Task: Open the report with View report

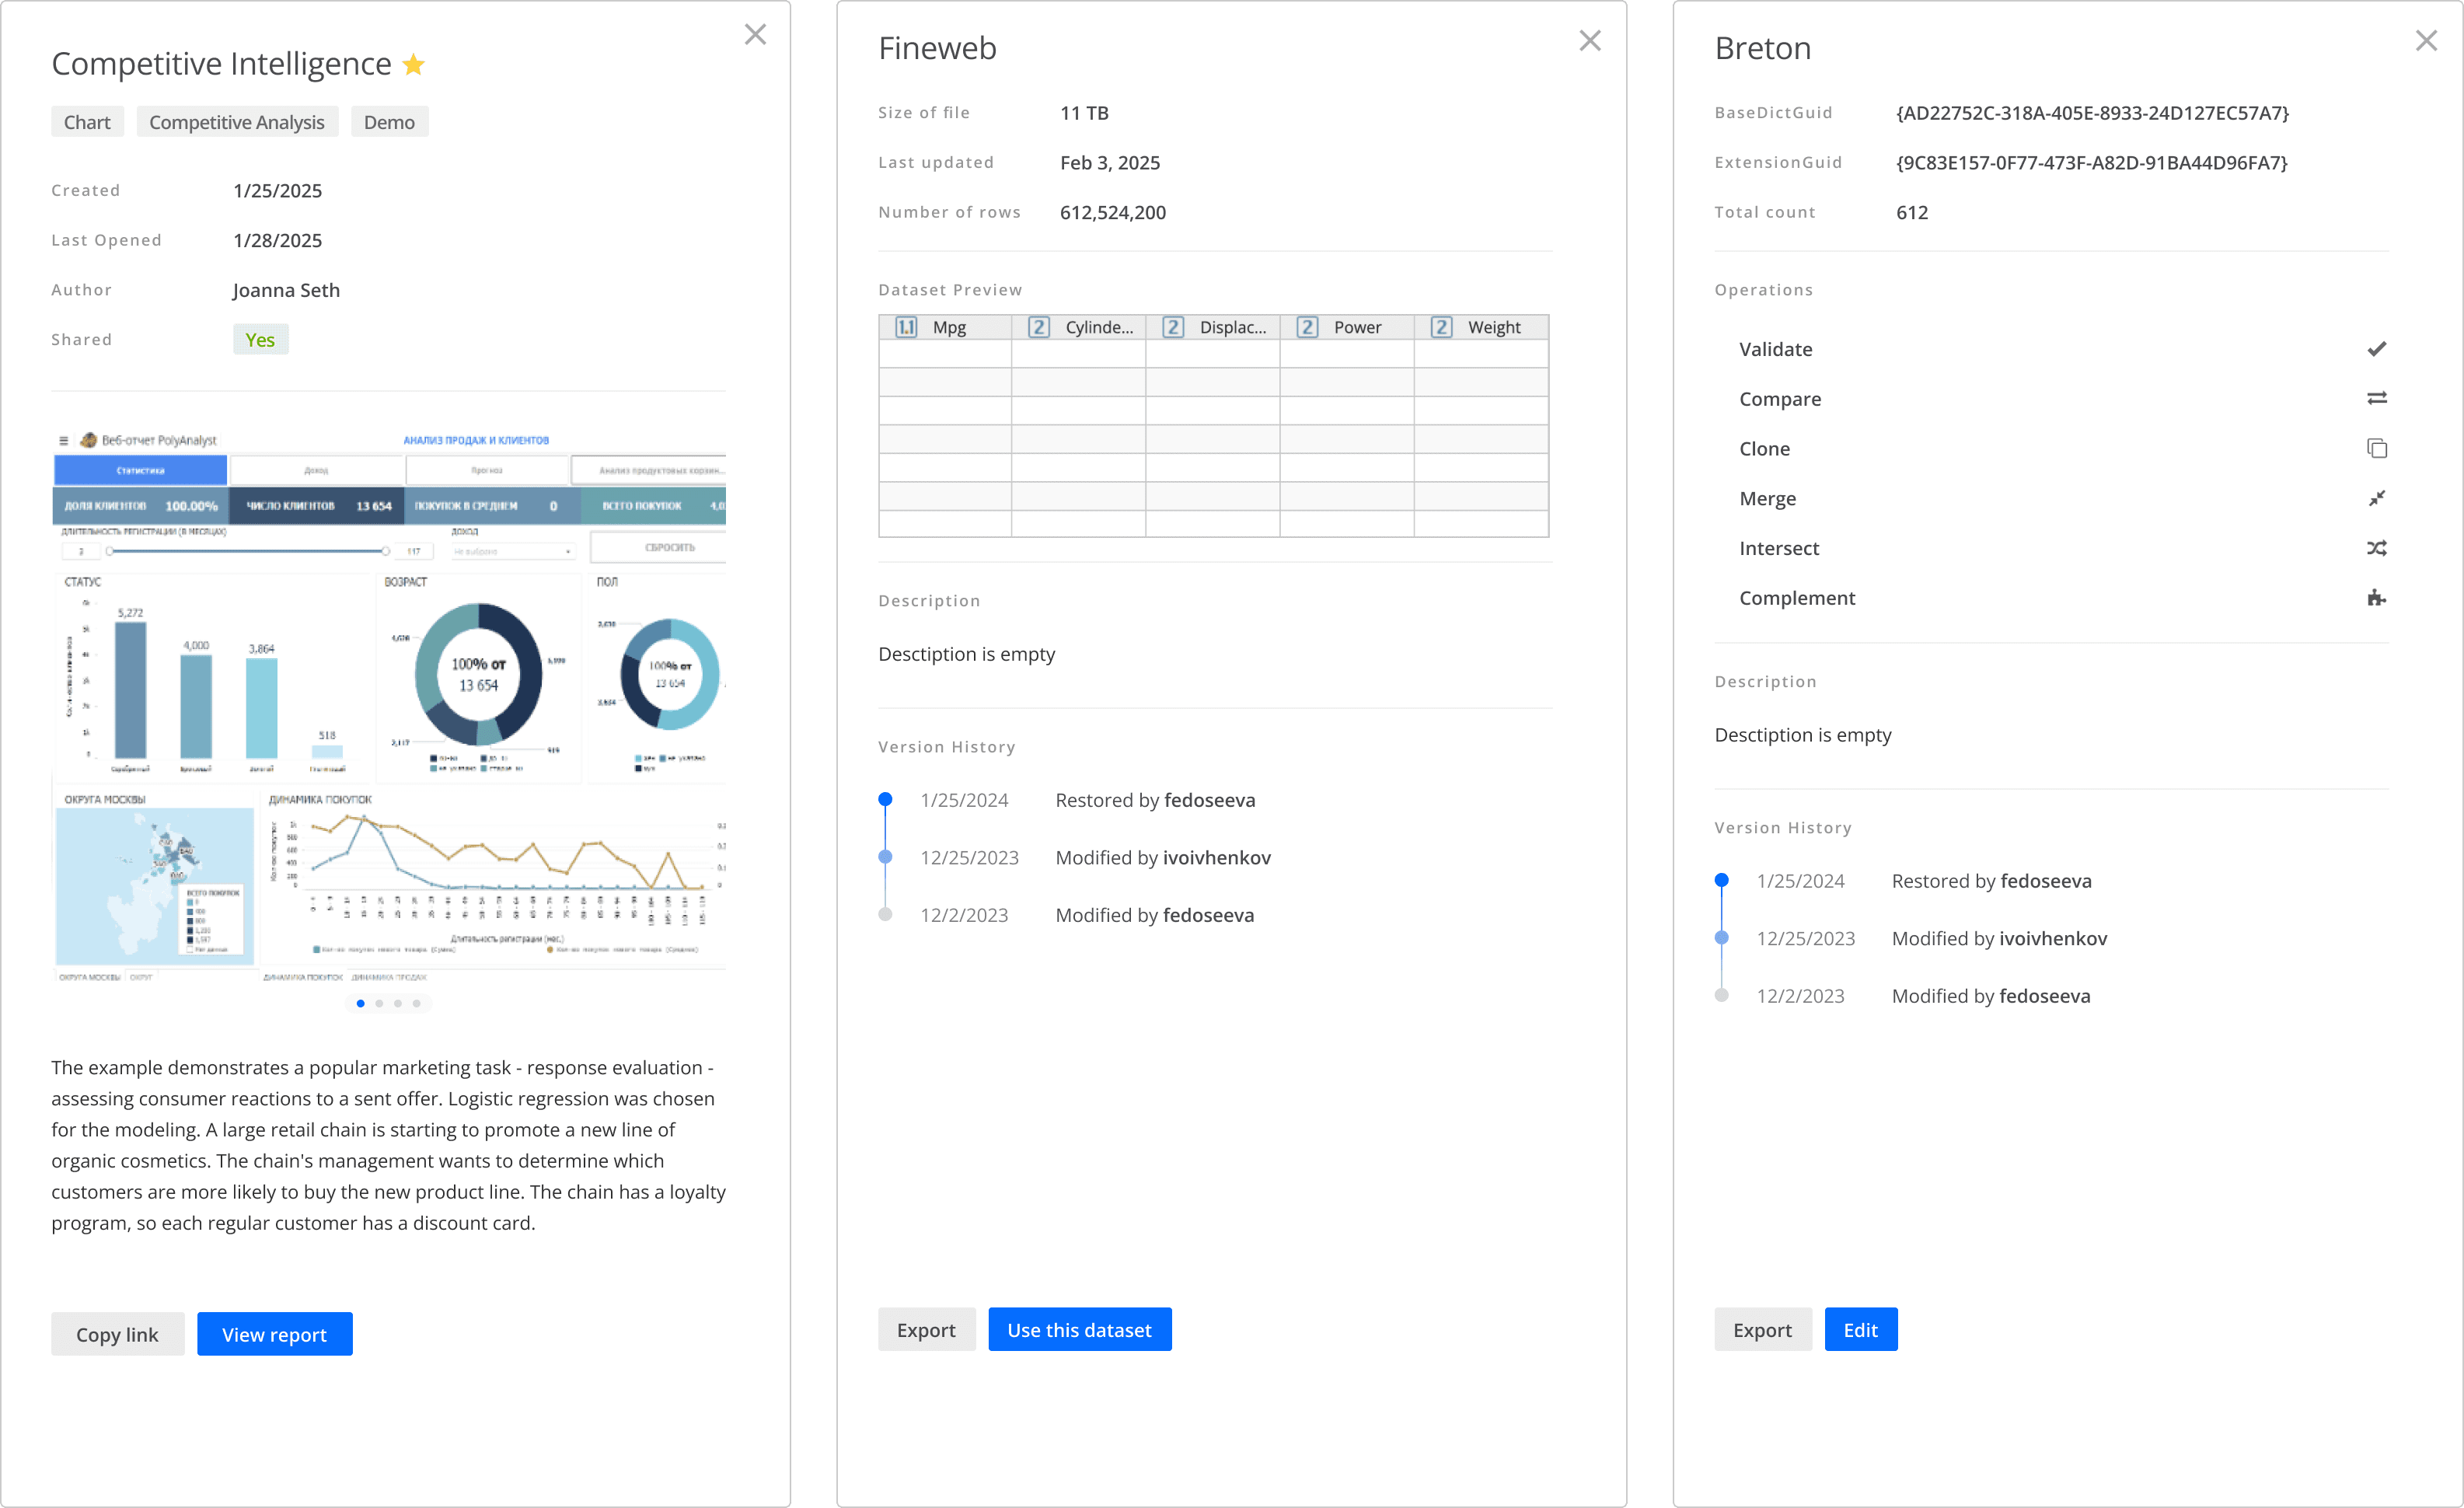Action: pyautogui.click(x=274, y=1334)
